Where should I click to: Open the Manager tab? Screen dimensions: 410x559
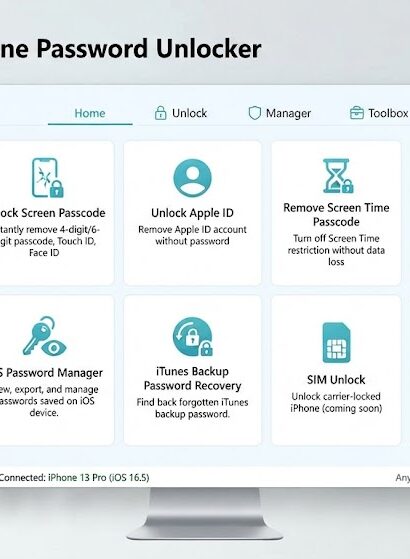280,113
